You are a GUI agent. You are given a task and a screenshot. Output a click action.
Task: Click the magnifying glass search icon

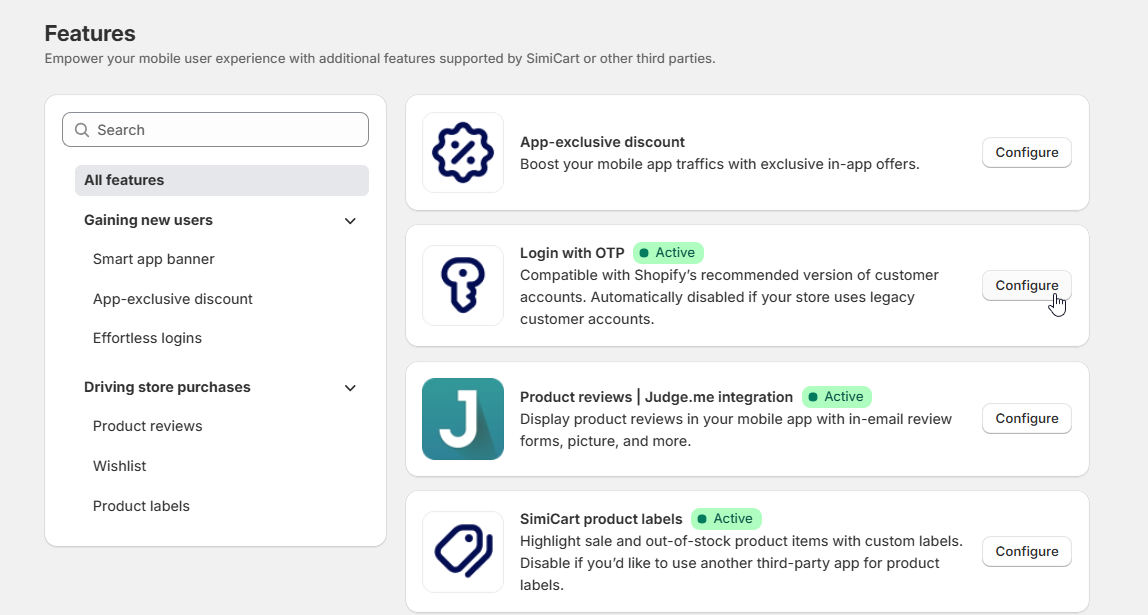point(82,130)
